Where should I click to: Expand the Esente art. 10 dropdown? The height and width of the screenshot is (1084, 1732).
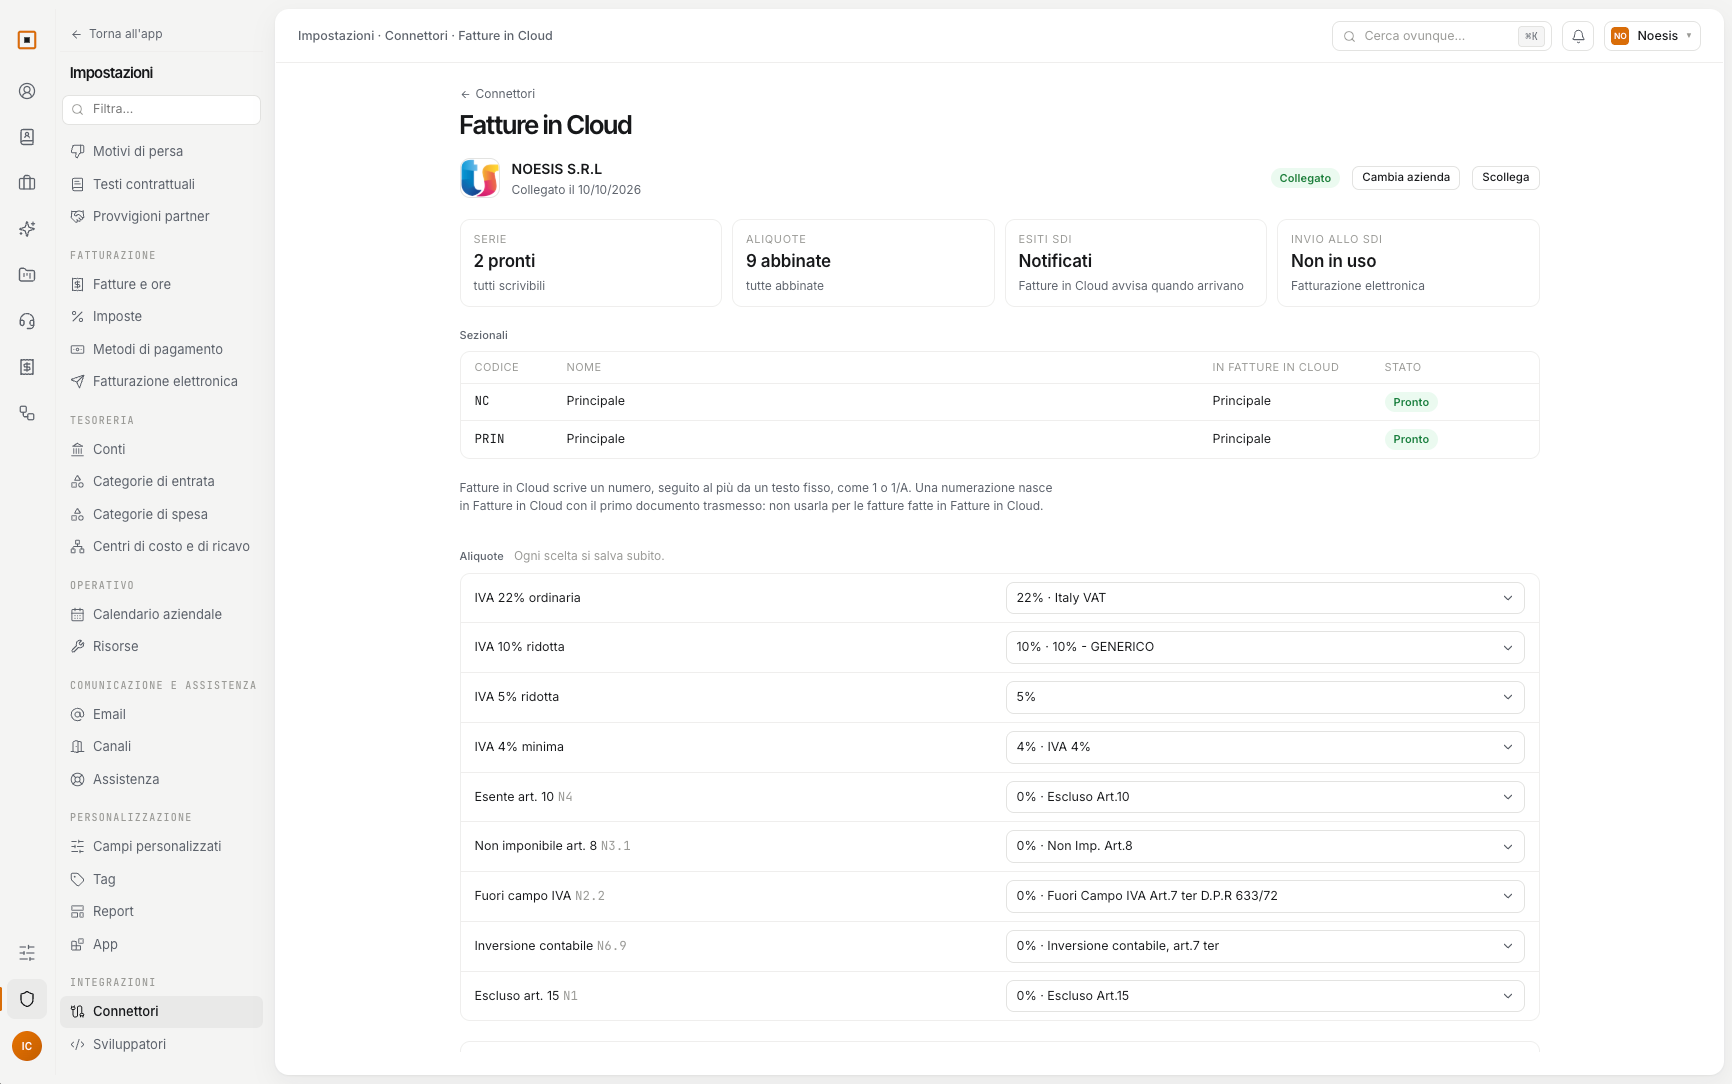click(1265, 797)
